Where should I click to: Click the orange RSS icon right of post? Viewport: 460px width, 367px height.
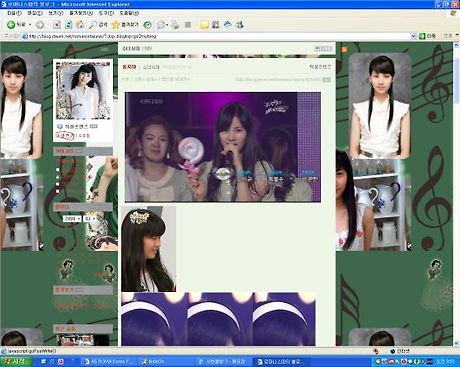(344, 49)
